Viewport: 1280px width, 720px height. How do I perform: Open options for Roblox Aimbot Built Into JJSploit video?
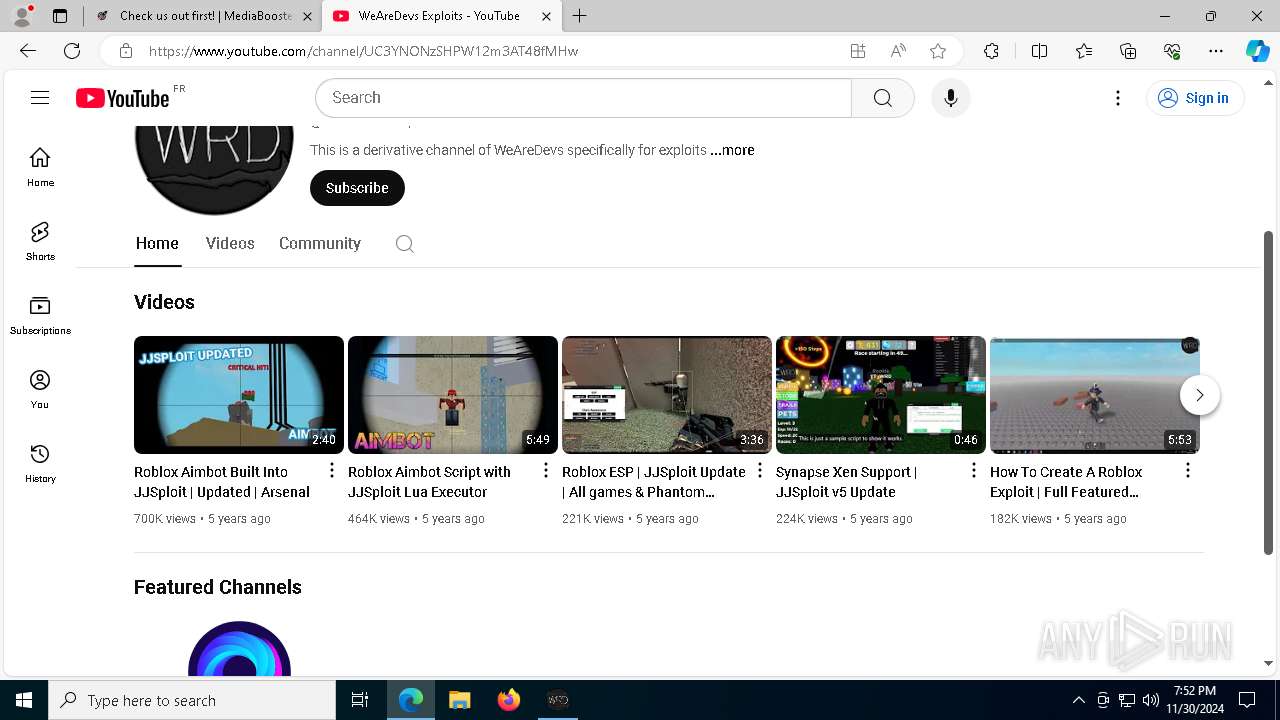332,470
